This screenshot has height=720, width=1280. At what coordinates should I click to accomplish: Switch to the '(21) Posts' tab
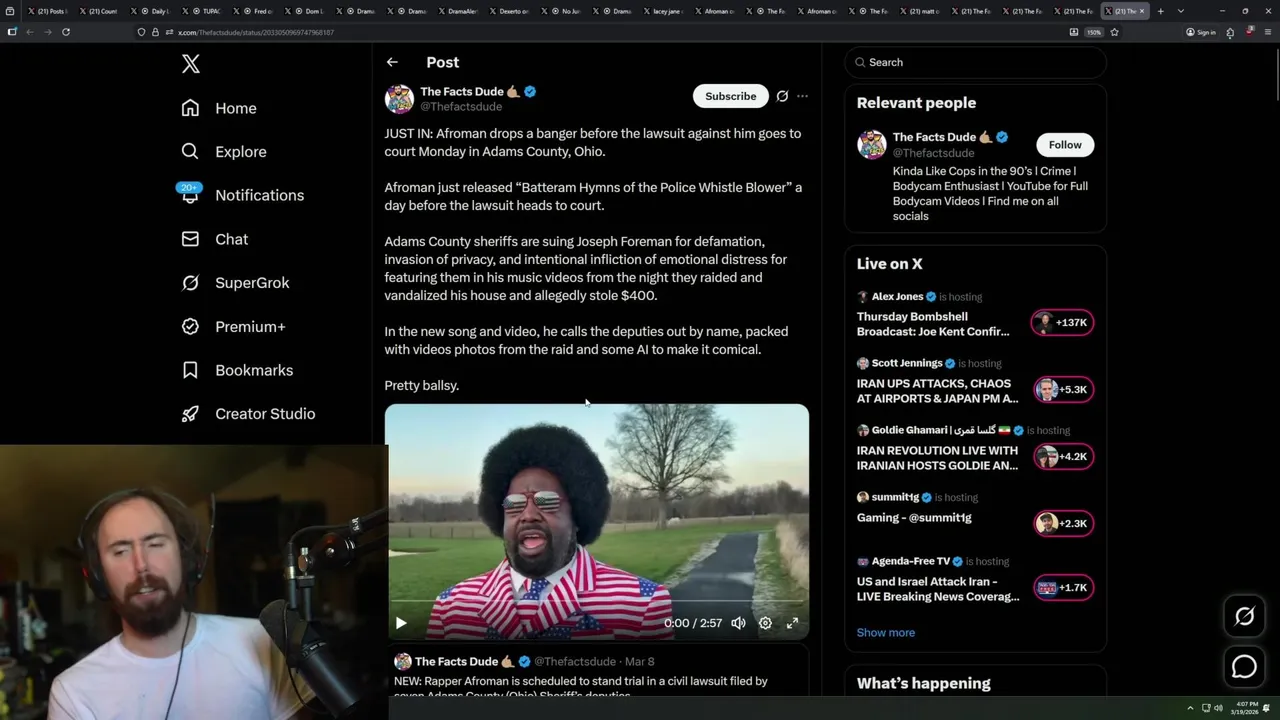click(x=46, y=11)
